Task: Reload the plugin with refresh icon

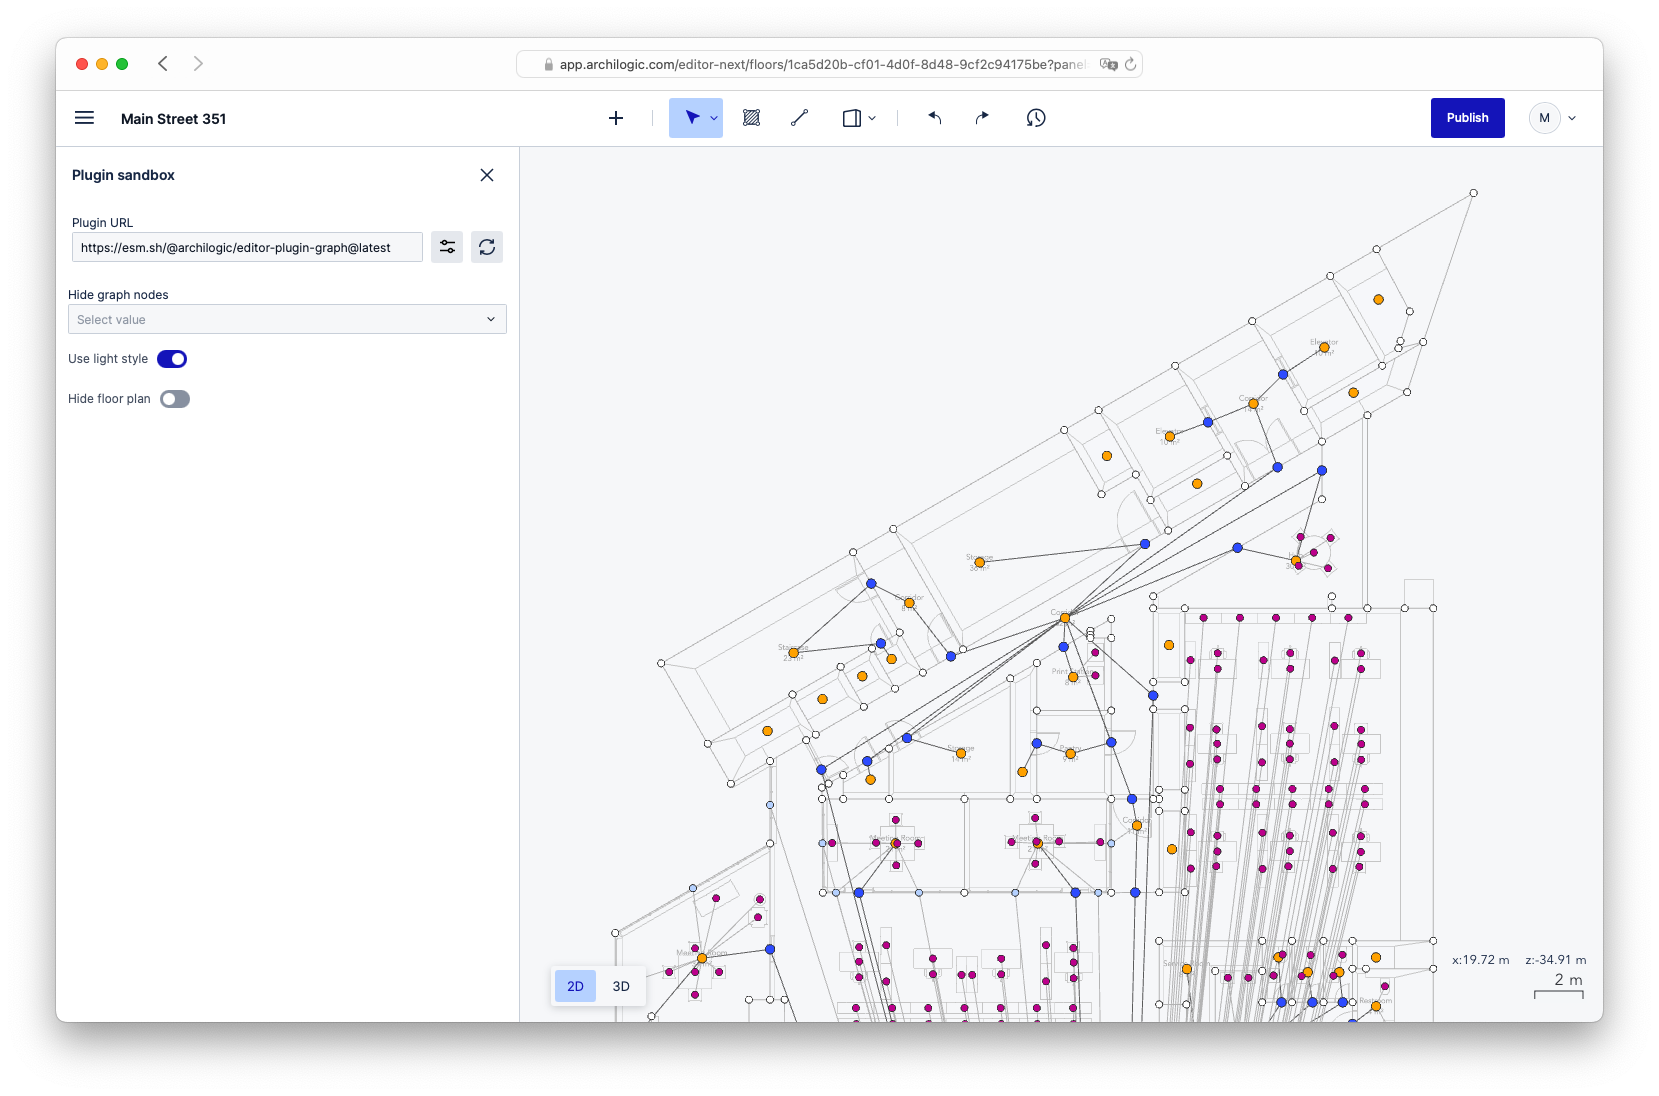Action: point(487,247)
